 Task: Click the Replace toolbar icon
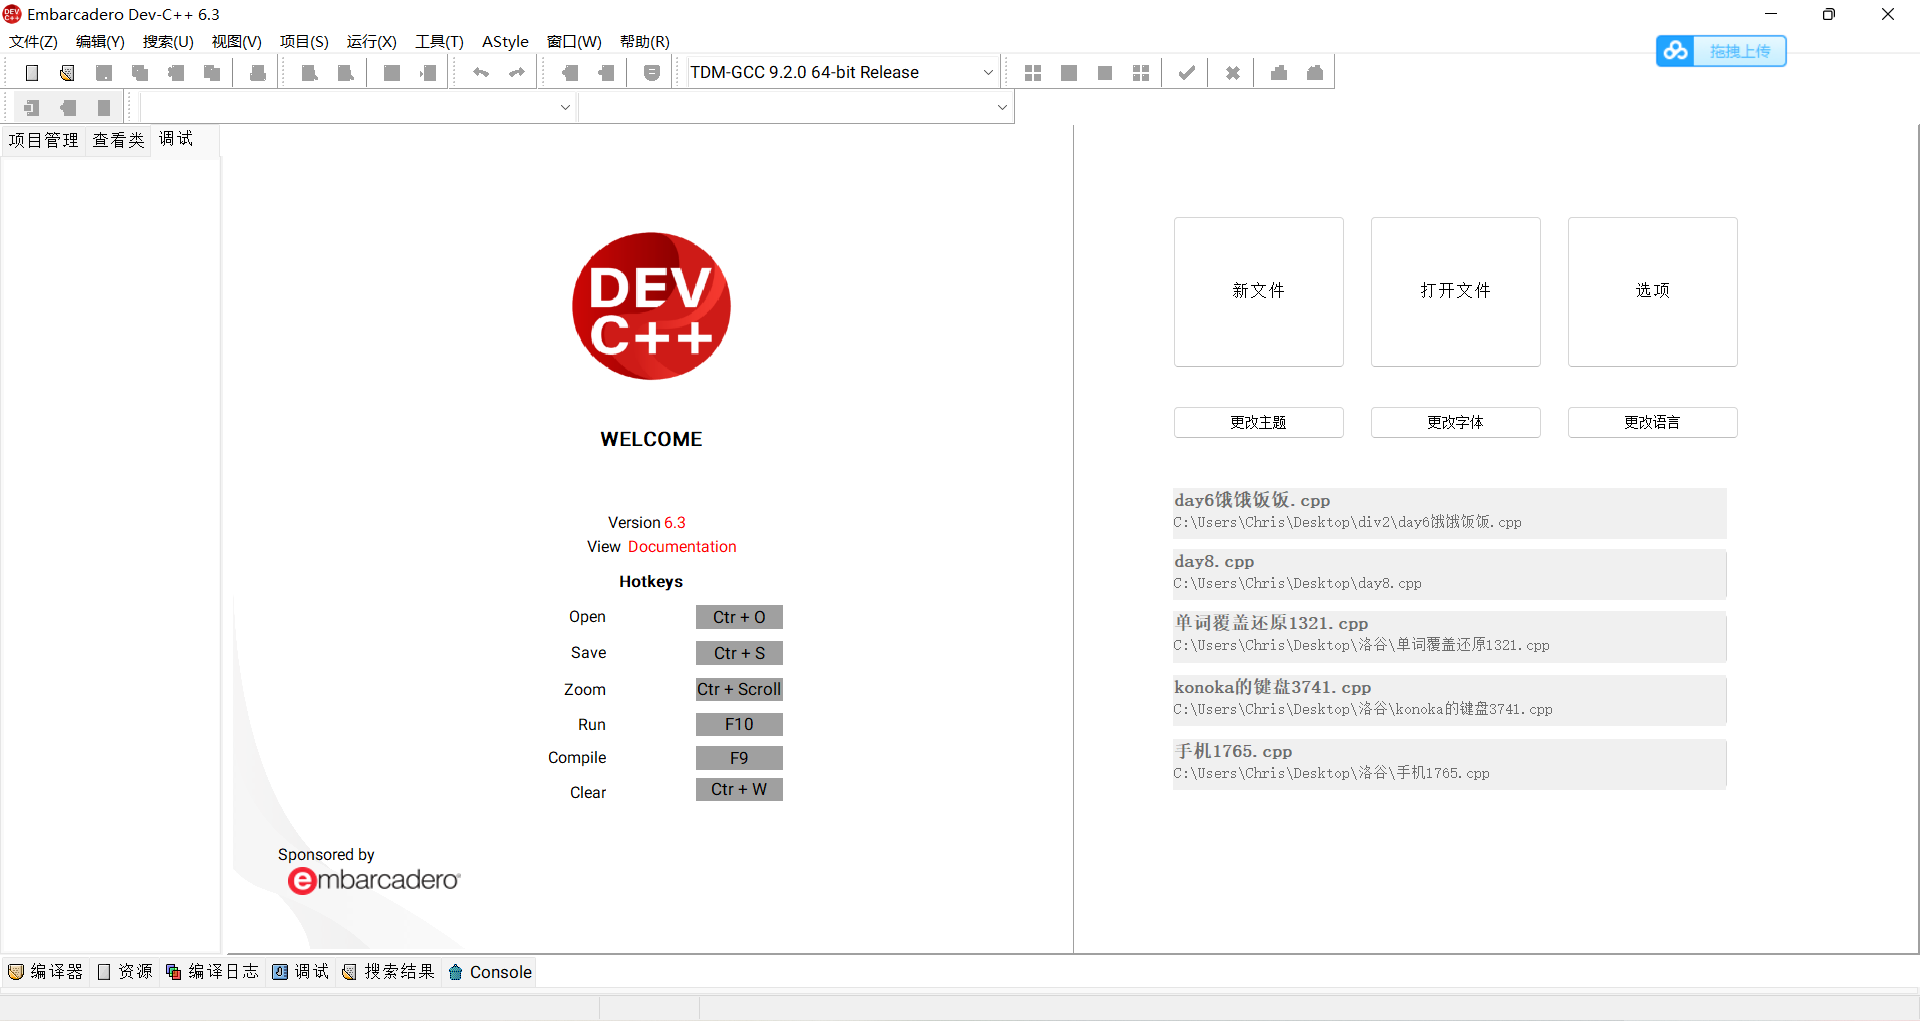[x=346, y=73]
